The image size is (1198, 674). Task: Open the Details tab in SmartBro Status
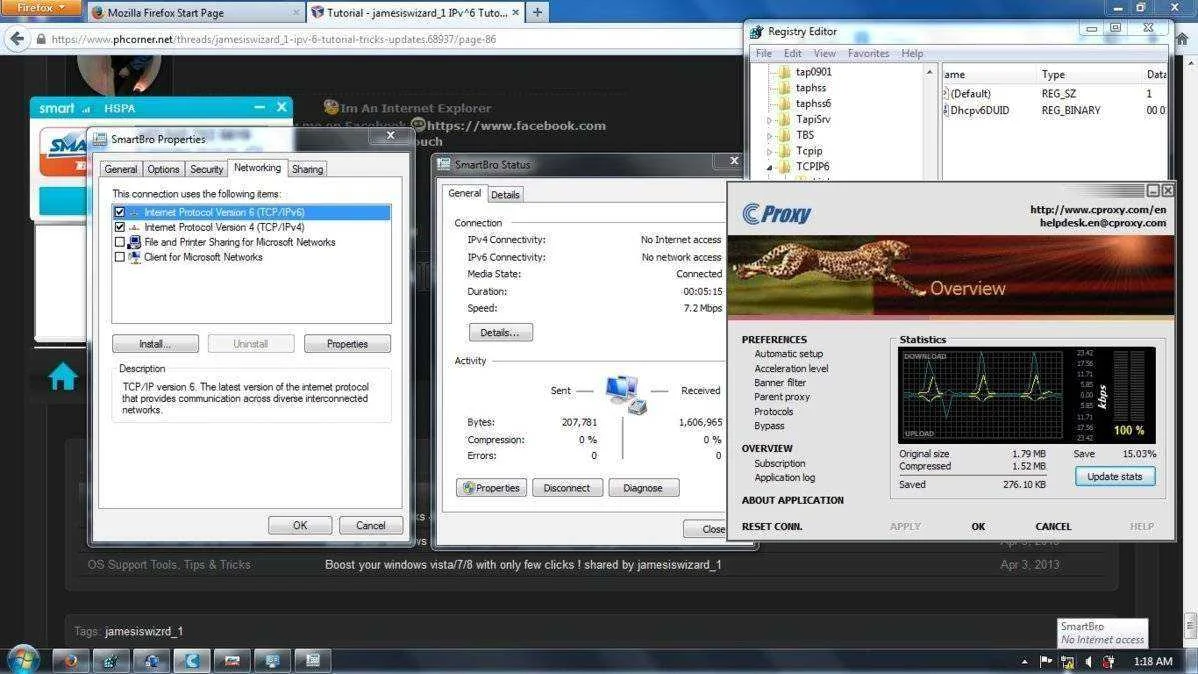pyautogui.click(x=505, y=195)
